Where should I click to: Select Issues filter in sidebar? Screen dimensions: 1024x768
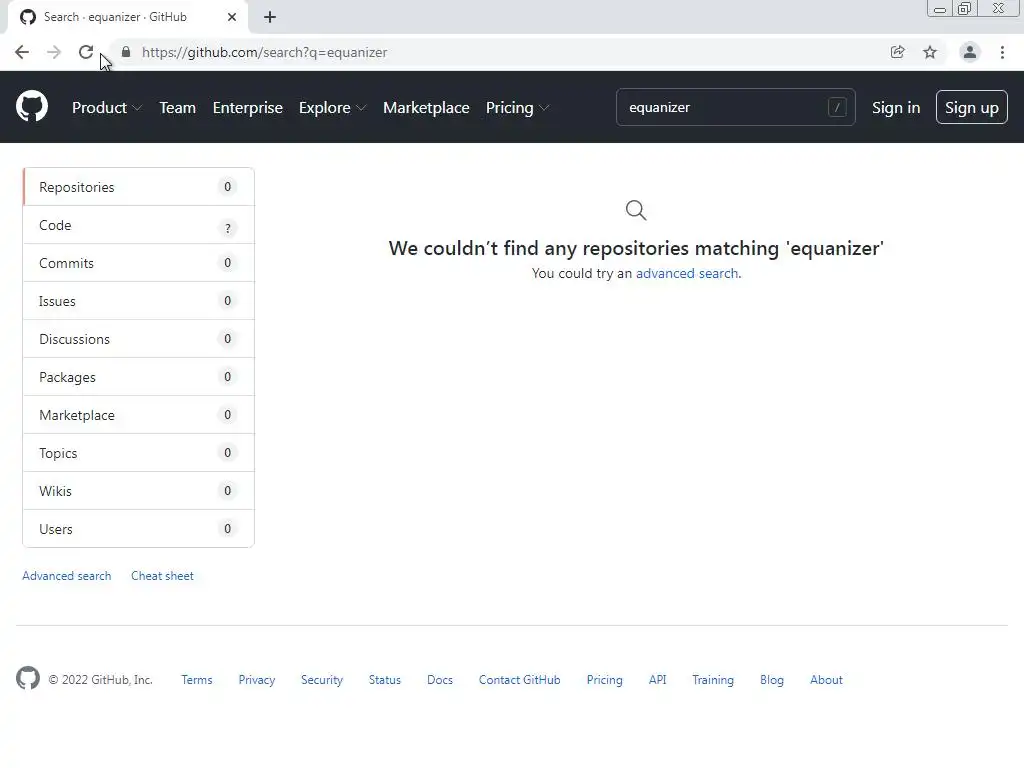point(138,301)
